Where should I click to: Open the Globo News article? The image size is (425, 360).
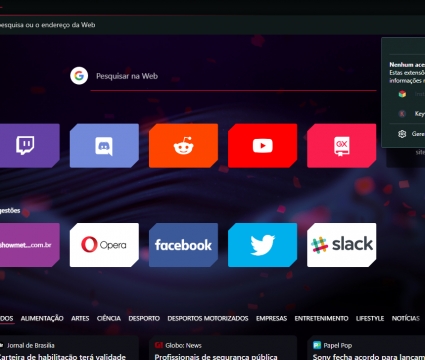coord(223,348)
